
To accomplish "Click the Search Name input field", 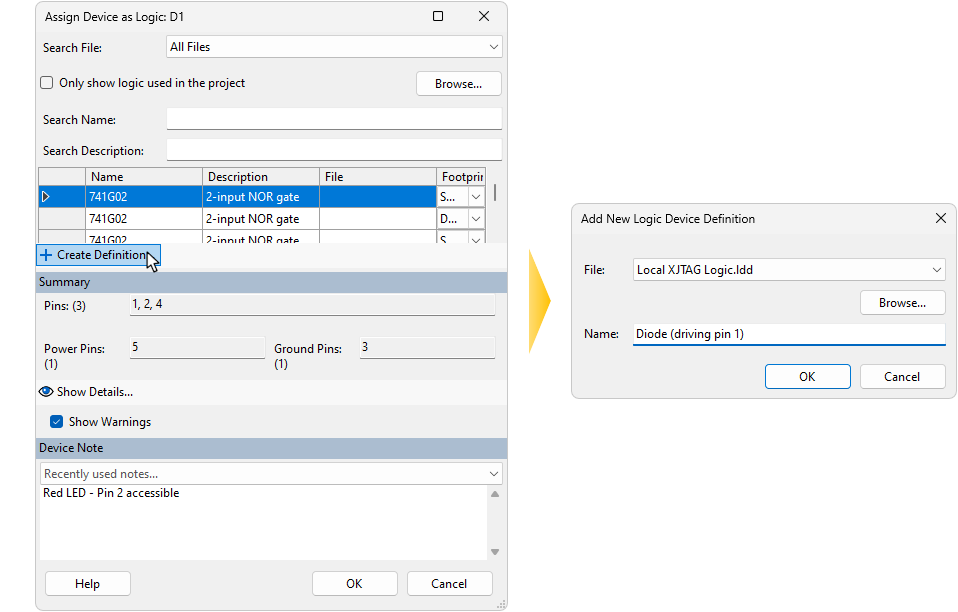I will click(x=334, y=120).
